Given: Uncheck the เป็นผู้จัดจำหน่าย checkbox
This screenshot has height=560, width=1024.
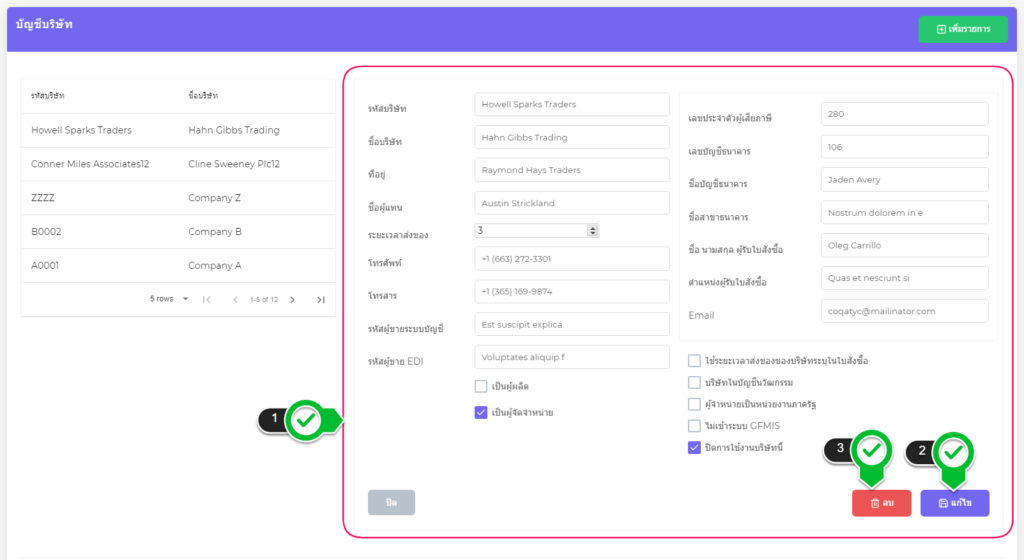Looking at the screenshot, I should pyautogui.click(x=481, y=412).
